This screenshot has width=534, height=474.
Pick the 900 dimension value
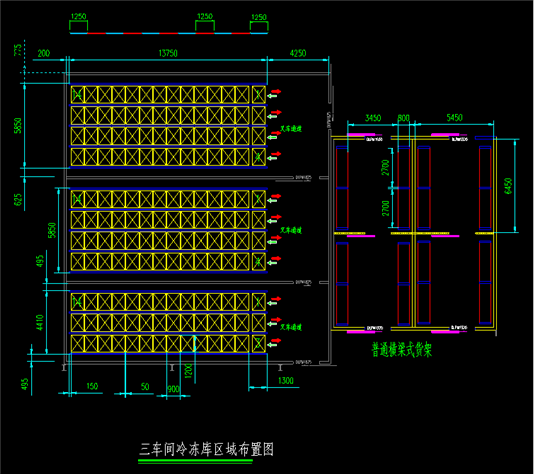[x=173, y=389]
